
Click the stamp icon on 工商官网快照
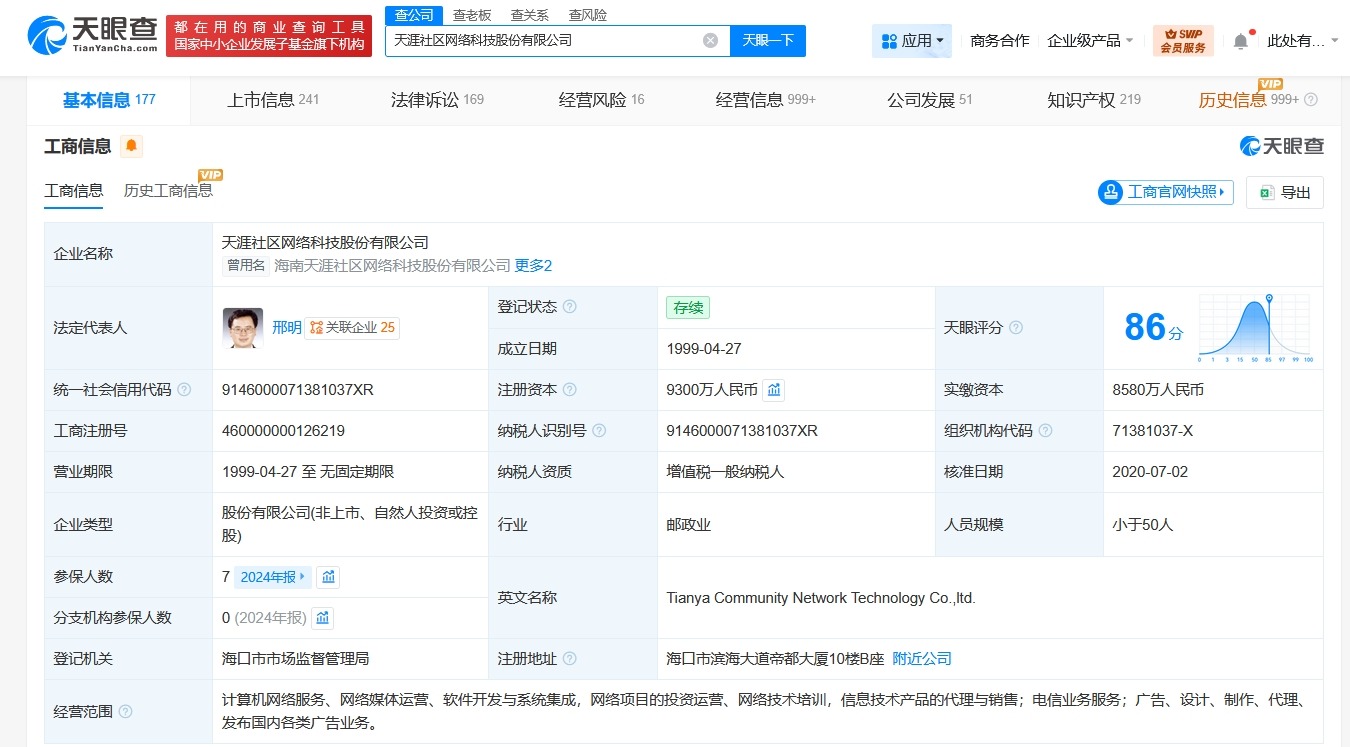click(x=1110, y=192)
